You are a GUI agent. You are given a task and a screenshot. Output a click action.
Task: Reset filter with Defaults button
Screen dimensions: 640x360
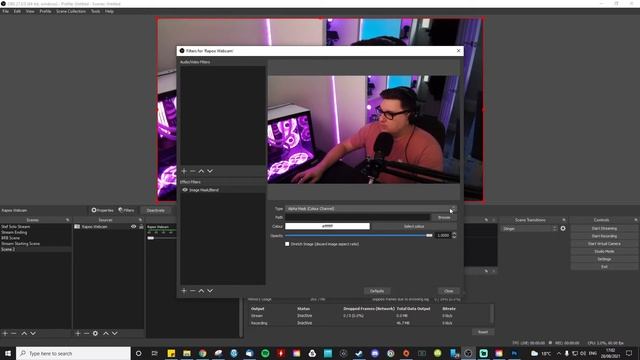coord(377,291)
